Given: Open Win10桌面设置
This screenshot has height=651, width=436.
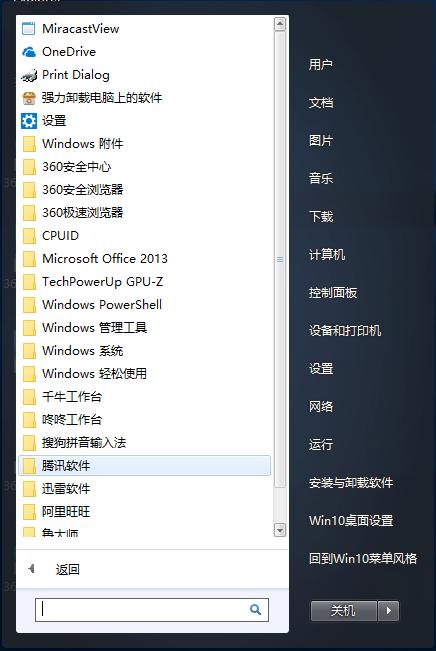Looking at the screenshot, I should coord(351,521).
